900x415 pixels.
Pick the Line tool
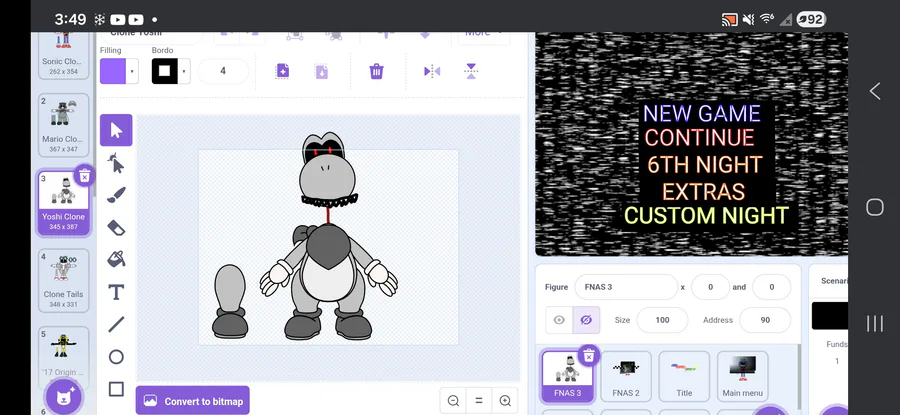click(116, 324)
